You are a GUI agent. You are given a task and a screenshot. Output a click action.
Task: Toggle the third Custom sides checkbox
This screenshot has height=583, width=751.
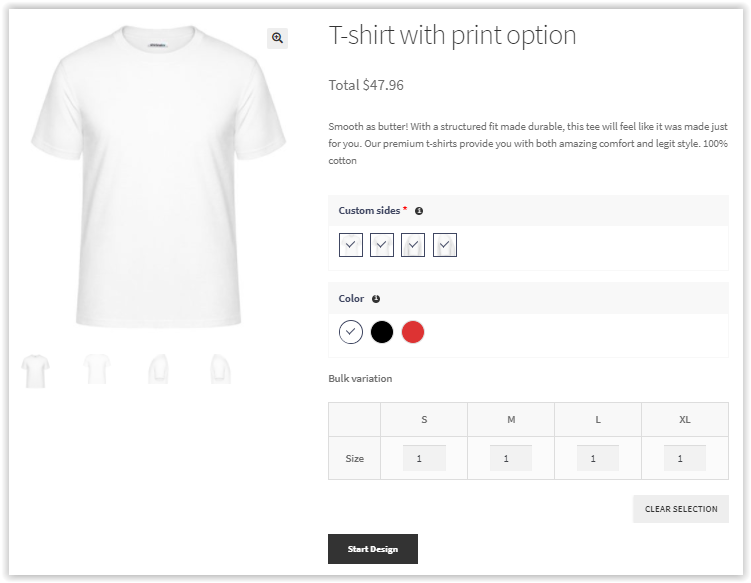coord(413,245)
